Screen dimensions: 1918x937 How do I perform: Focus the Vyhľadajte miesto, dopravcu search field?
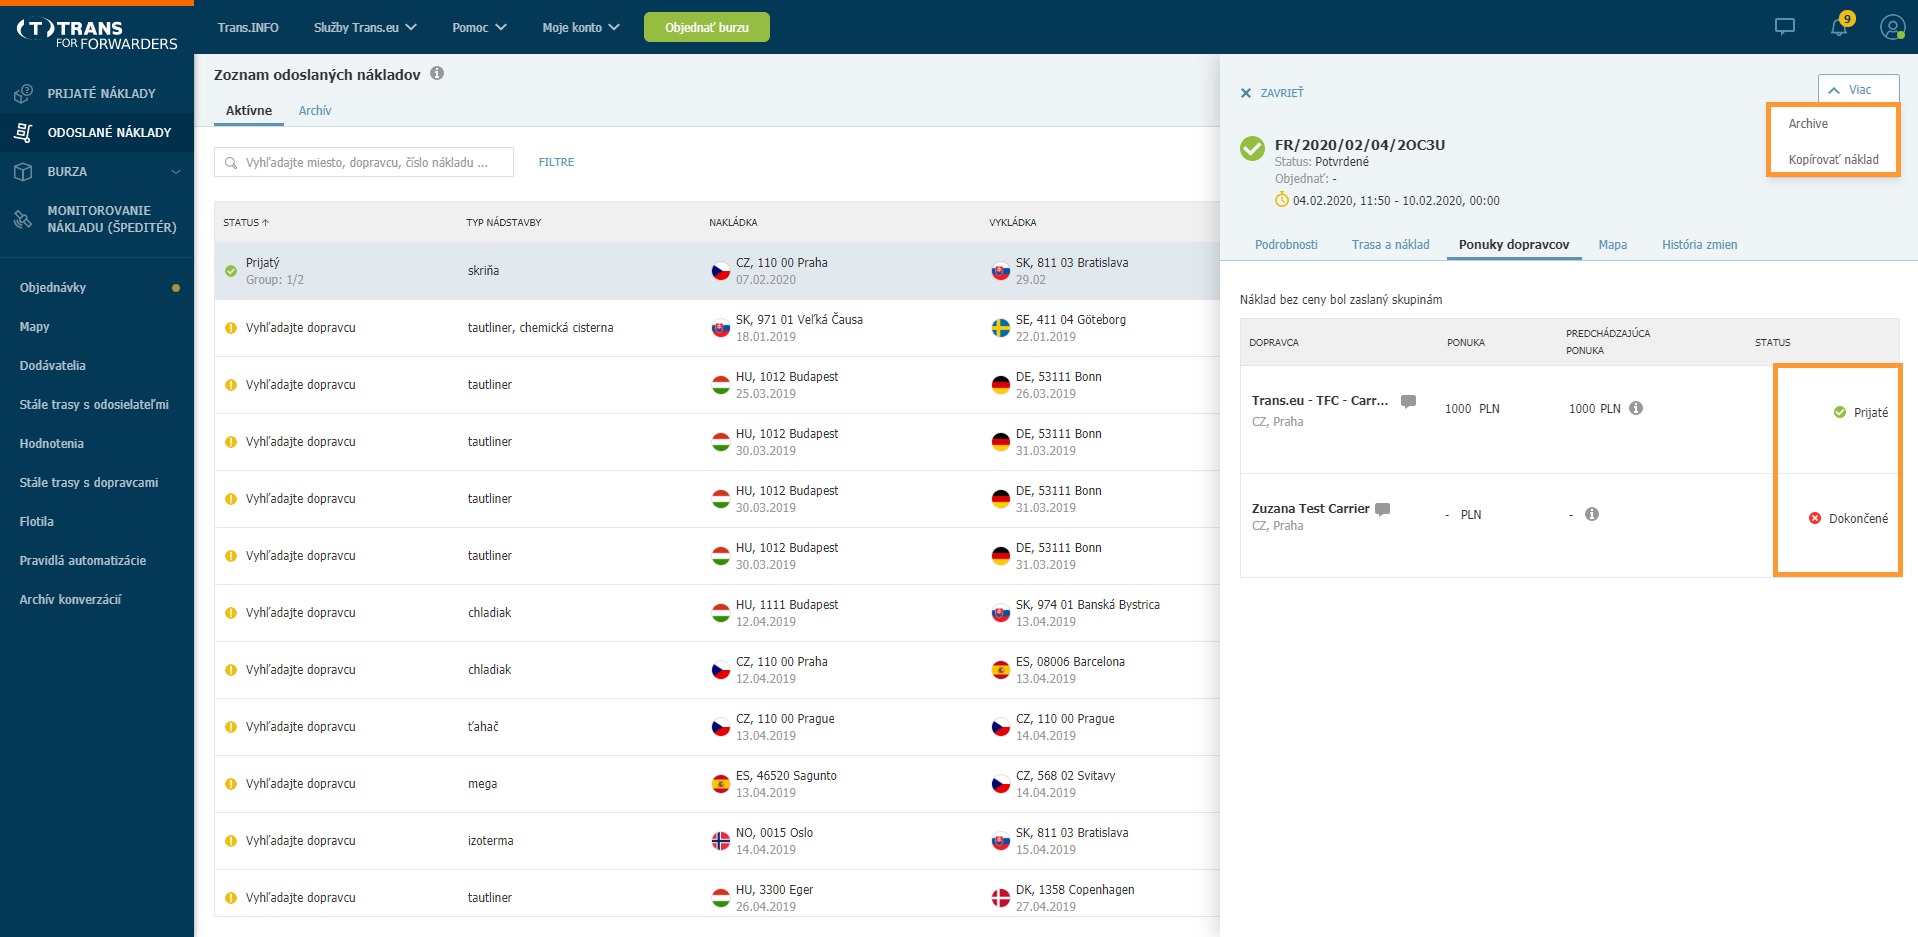click(x=364, y=162)
